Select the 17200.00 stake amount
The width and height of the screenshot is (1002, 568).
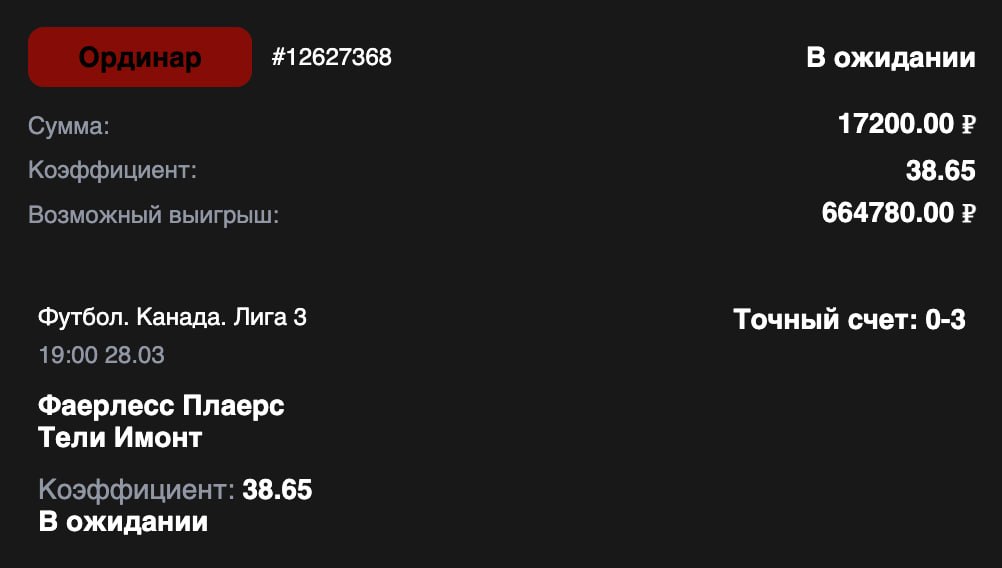pos(895,125)
